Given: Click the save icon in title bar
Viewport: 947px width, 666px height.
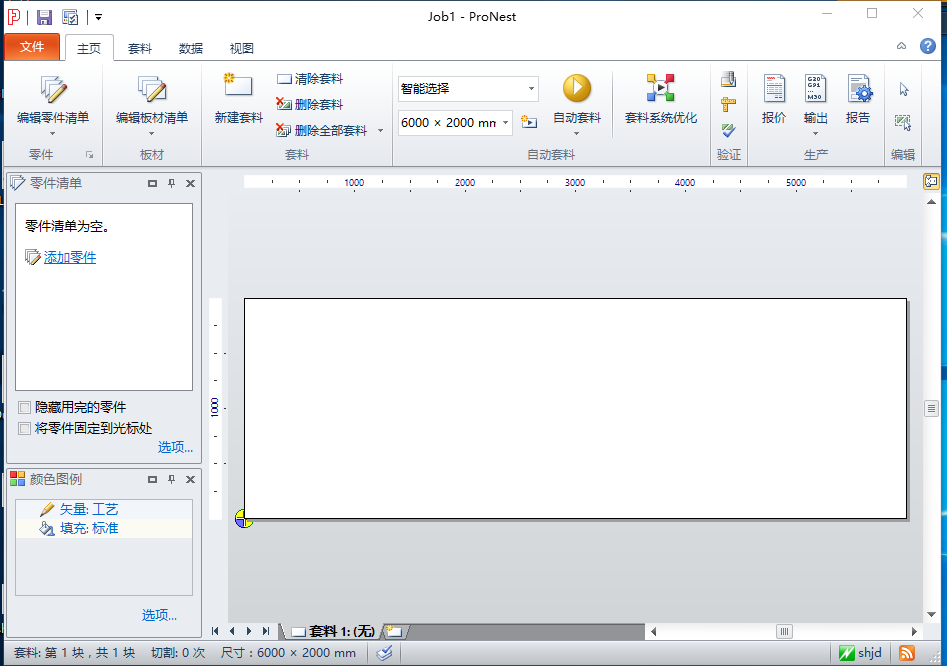Looking at the screenshot, I should coord(44,17).
